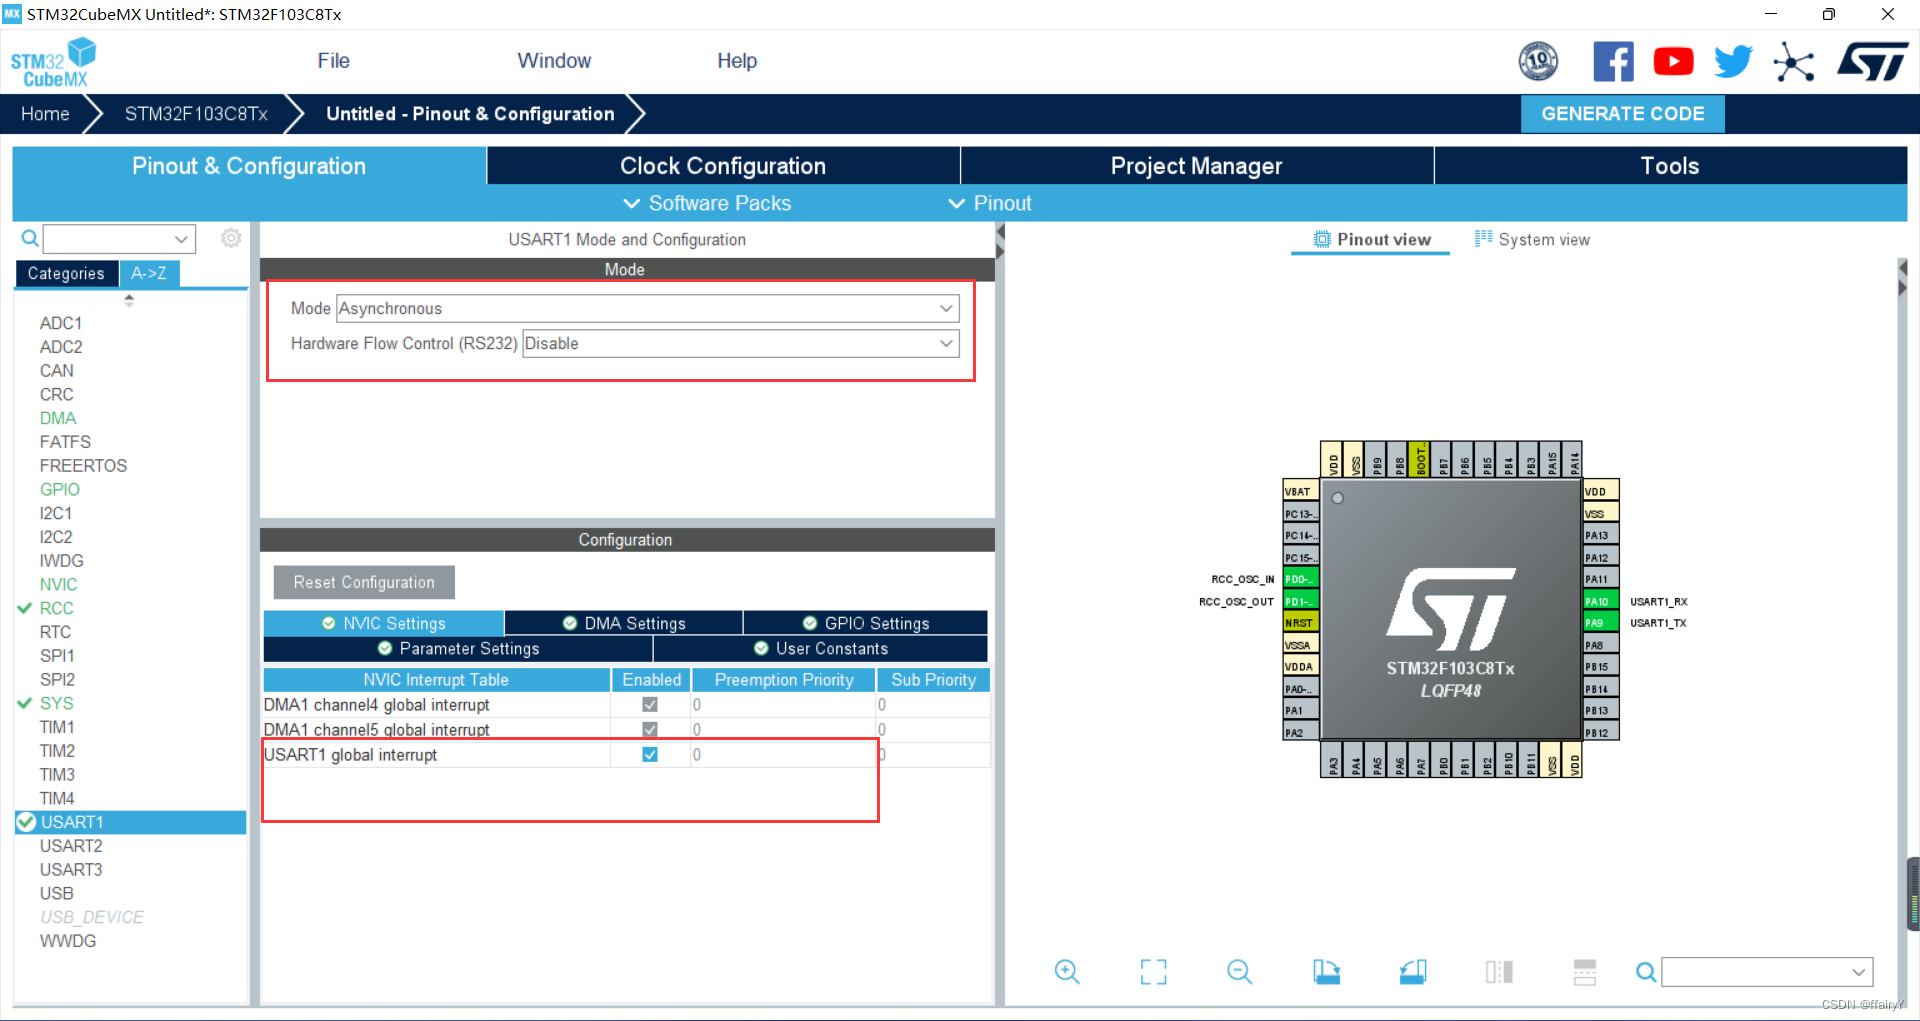Image resolution: width=1920 pixels, height=1021 pixels.
Task: Click the pin list layout icon
Action: [1585, 971]
